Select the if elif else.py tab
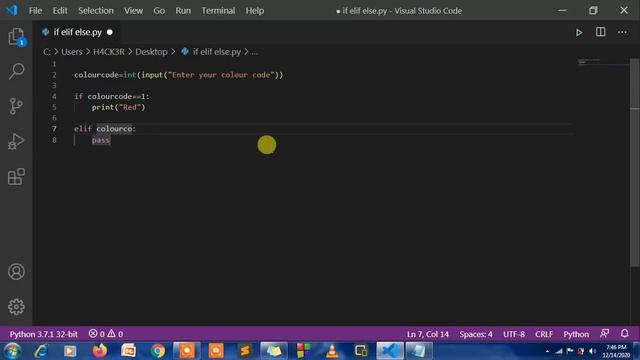This screenshot has height=360, width=640. (x=77, y=32)
